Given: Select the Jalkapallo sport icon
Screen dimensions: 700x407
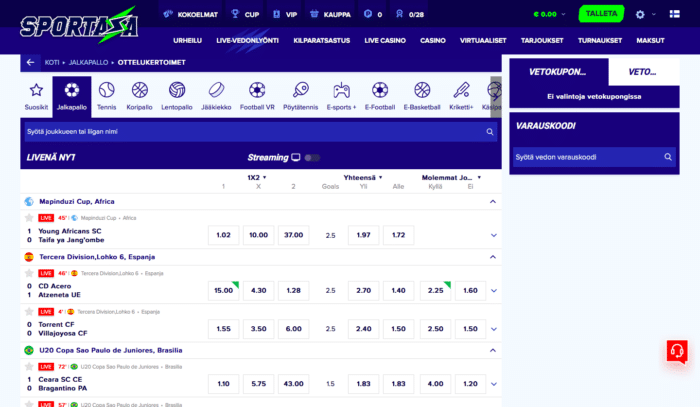Looking at the screenshot, I should [x=72, y=90].
